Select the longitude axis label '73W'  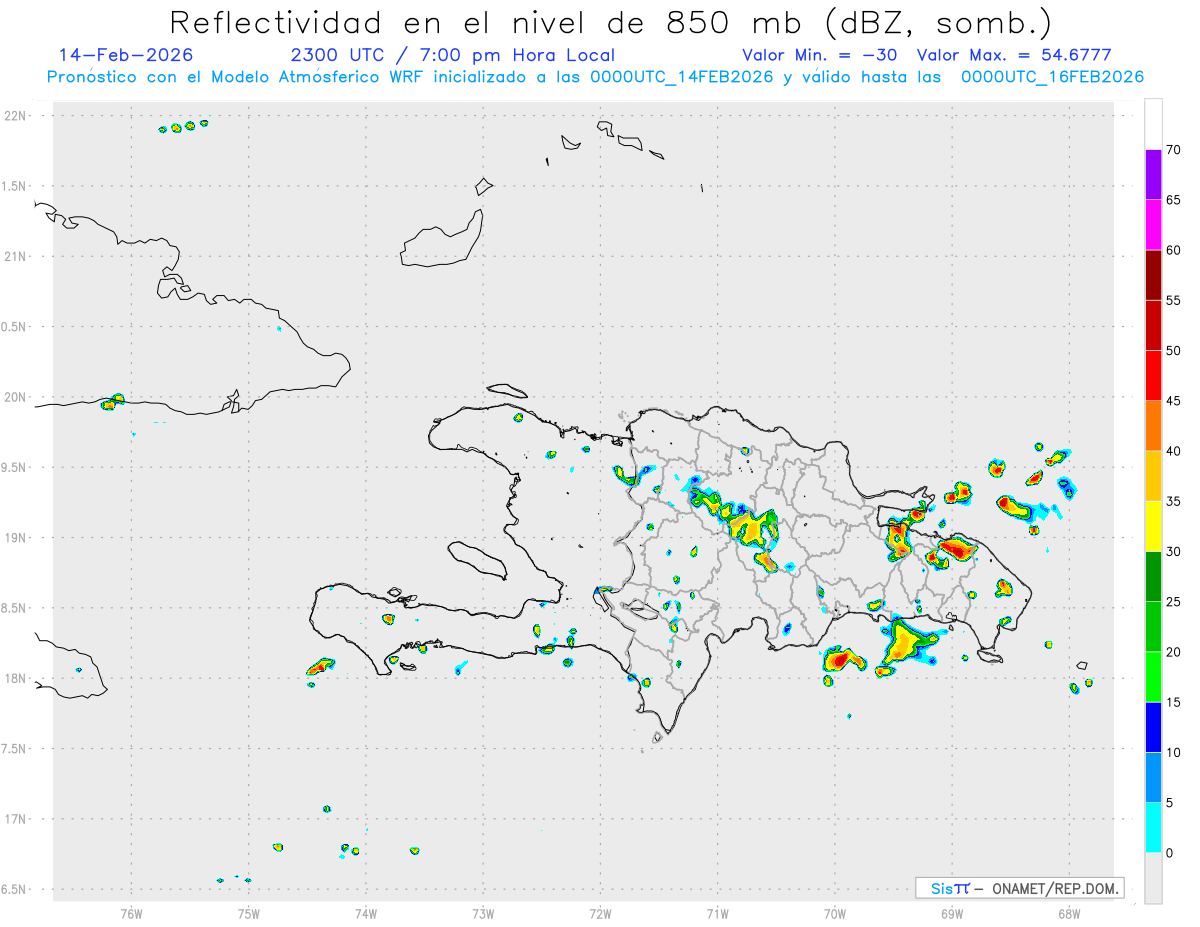483,914
